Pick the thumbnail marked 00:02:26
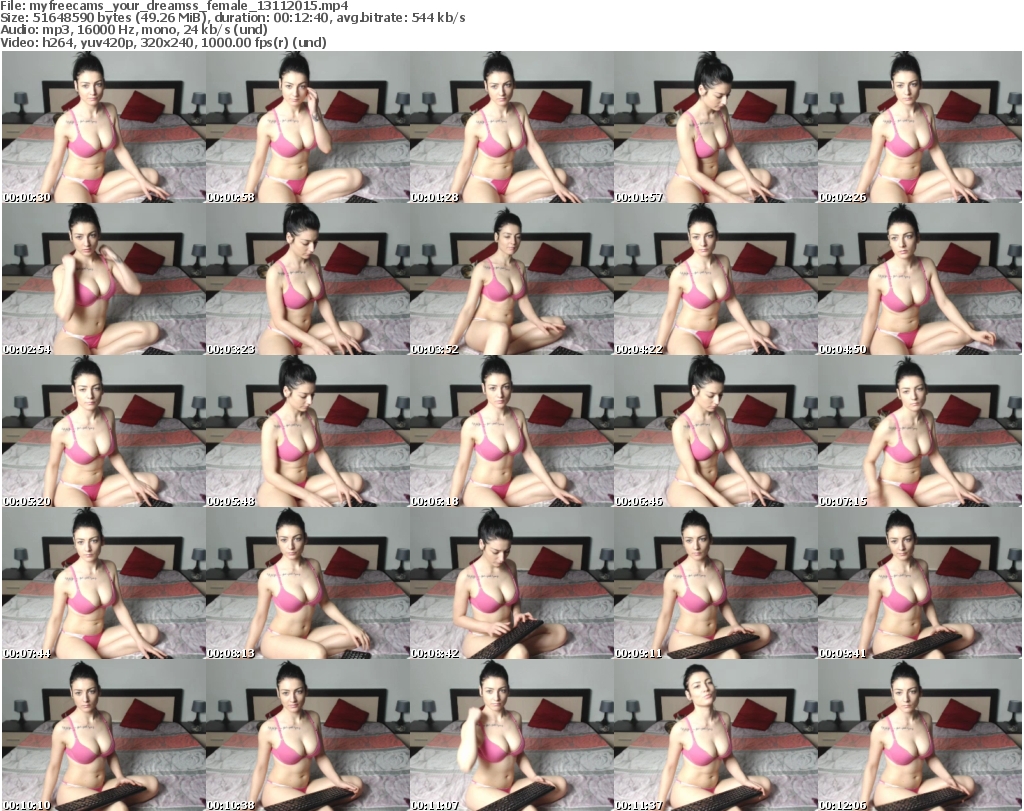This screenshot has height=811, width=1024. (919, 127)
